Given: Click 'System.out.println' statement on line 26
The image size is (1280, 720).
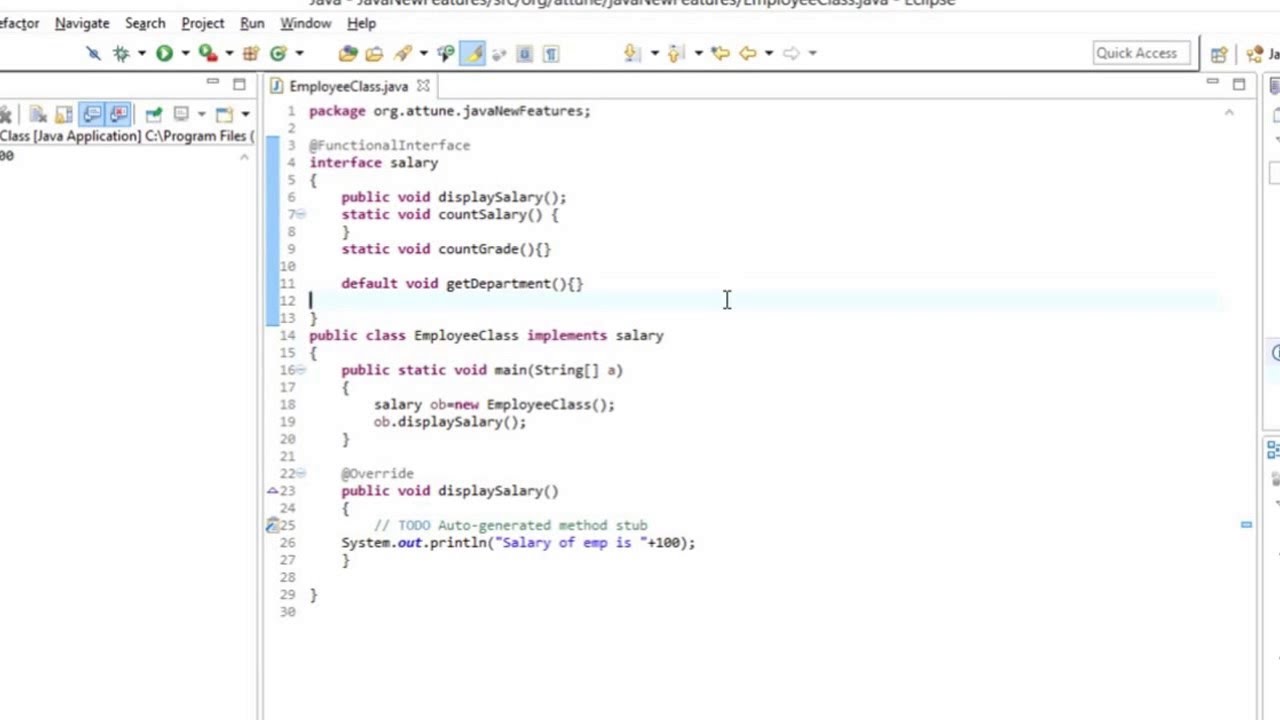Looking at the screenshot, I should click(518, 543).
